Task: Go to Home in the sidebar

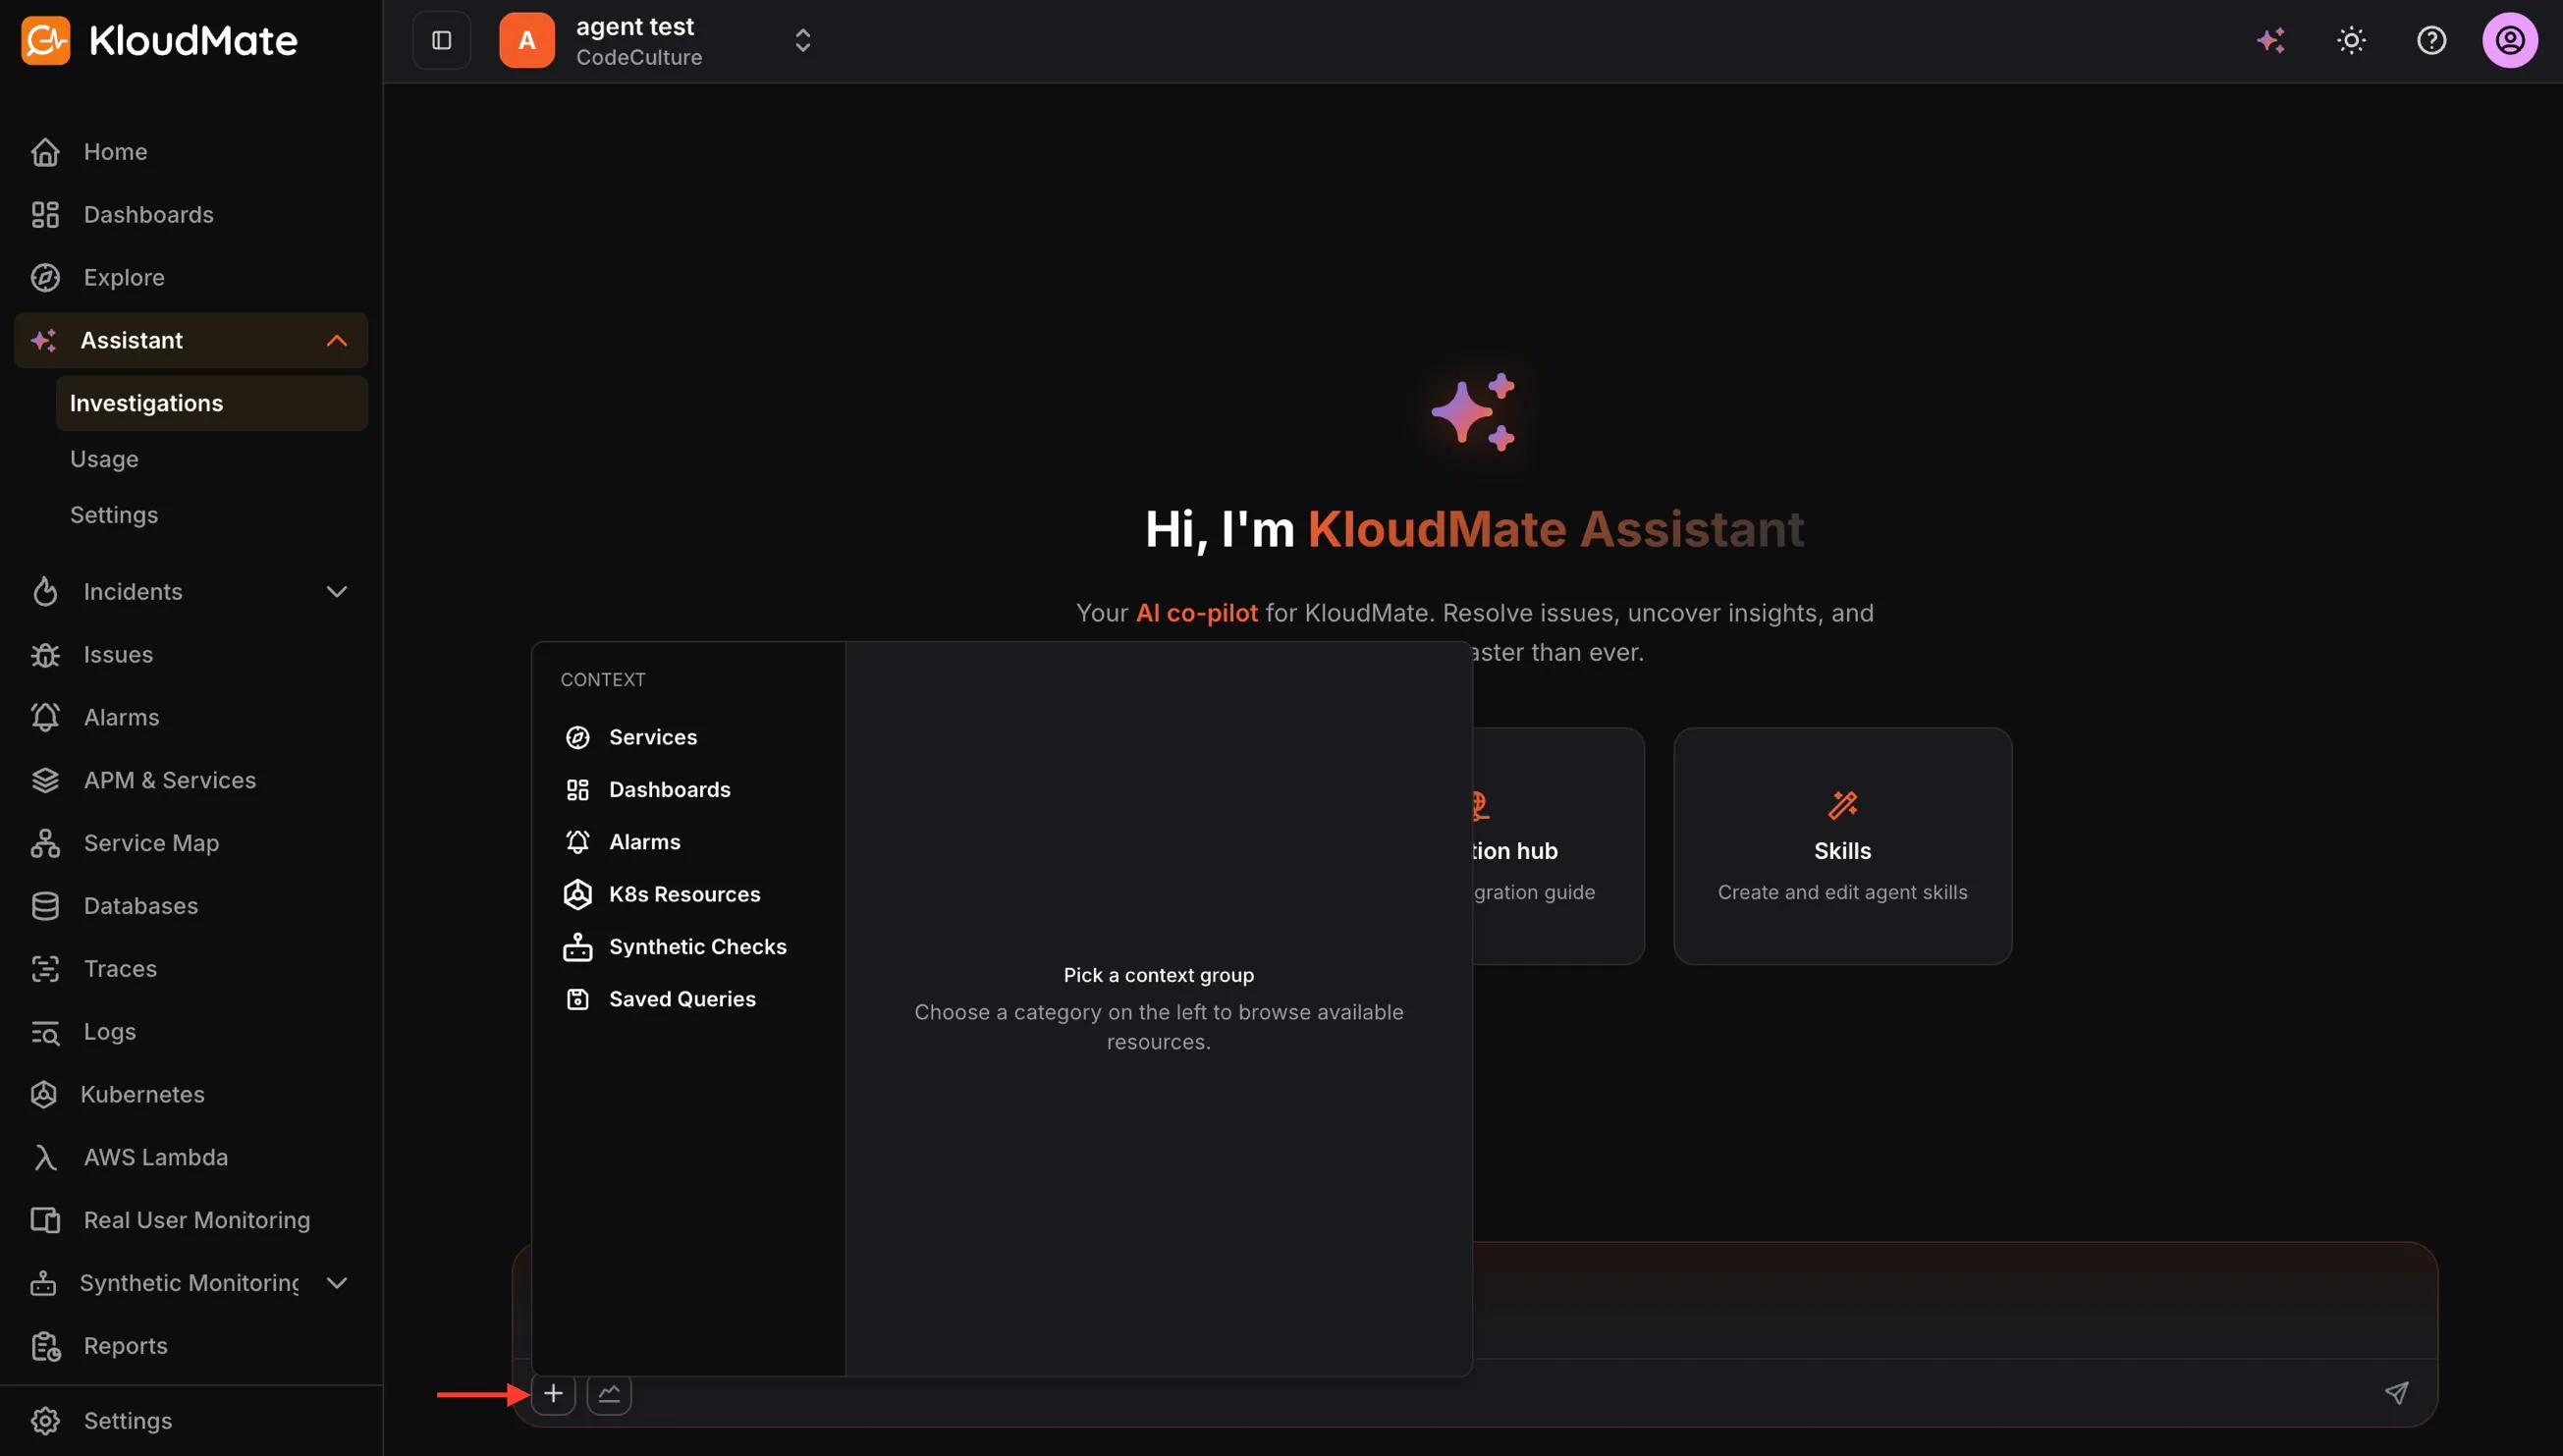Action: point(191,152)
